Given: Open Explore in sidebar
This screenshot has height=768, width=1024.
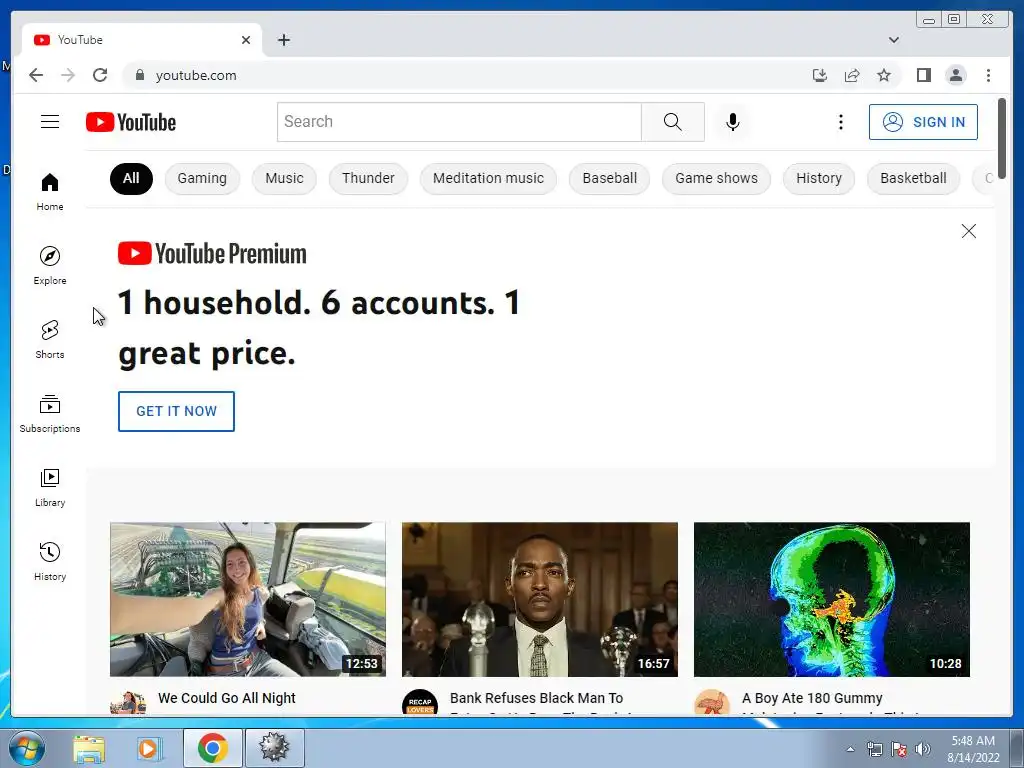Looking at the screenshot, I should tap(50, 265).
